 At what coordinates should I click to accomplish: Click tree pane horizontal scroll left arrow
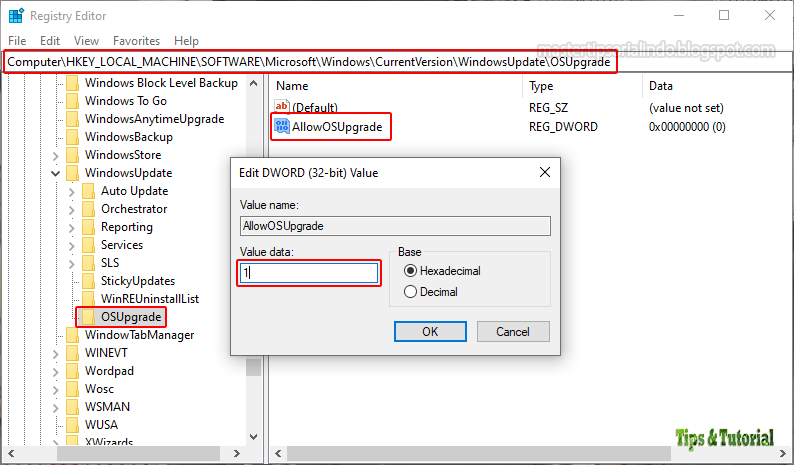(11, 453)
